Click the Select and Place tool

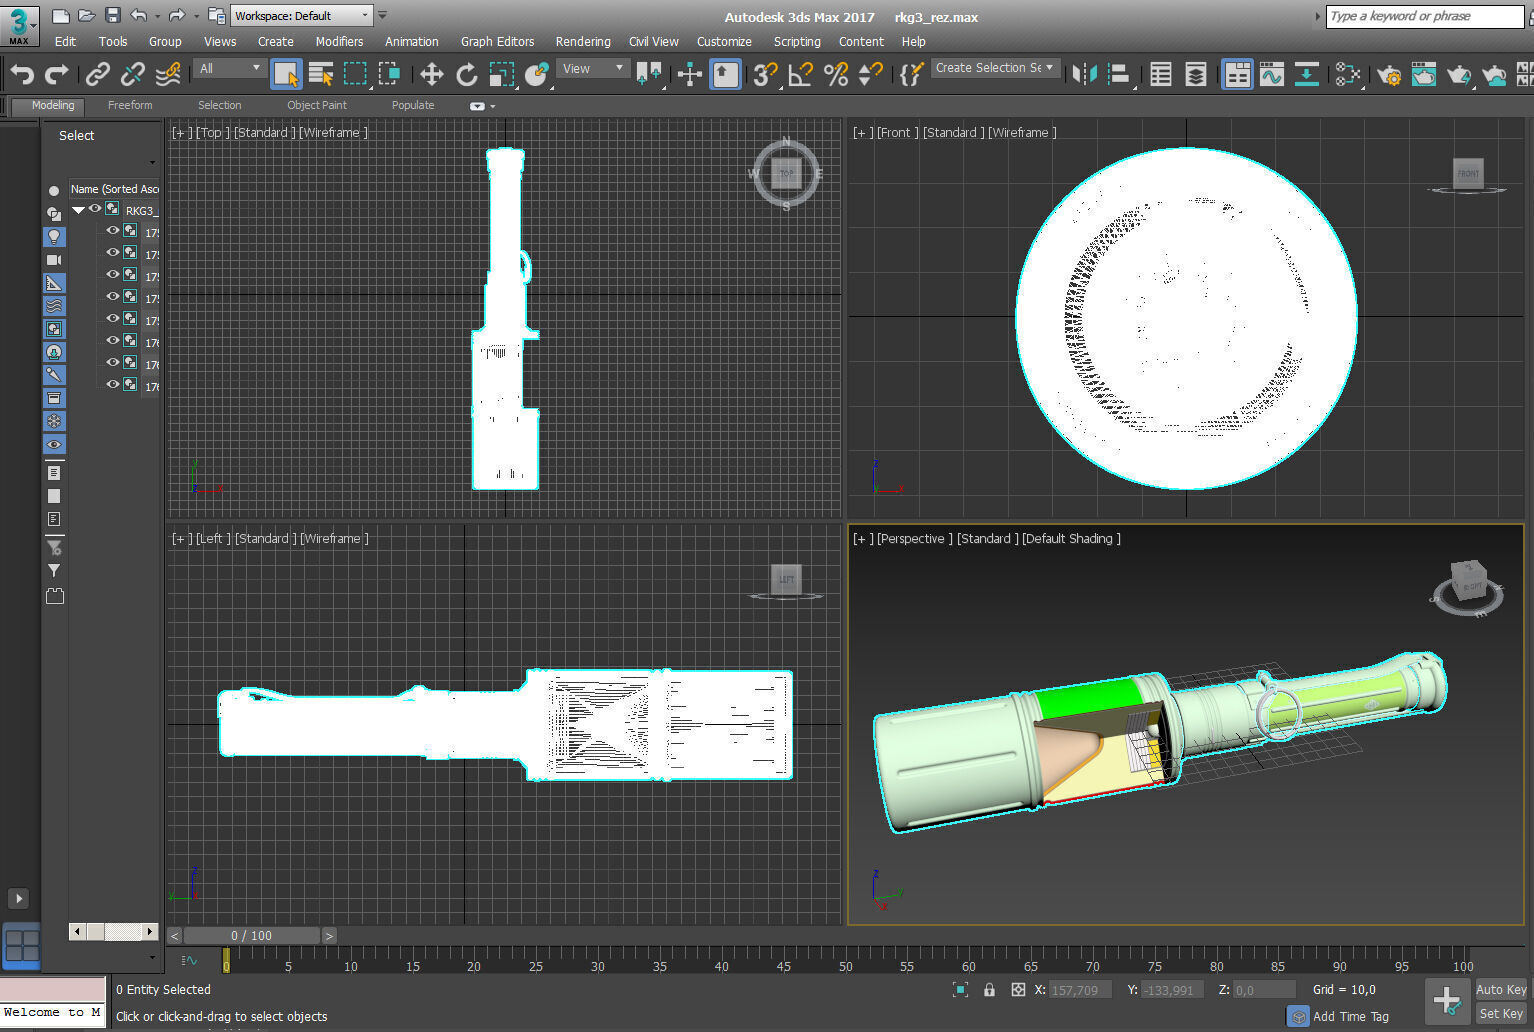537,74
